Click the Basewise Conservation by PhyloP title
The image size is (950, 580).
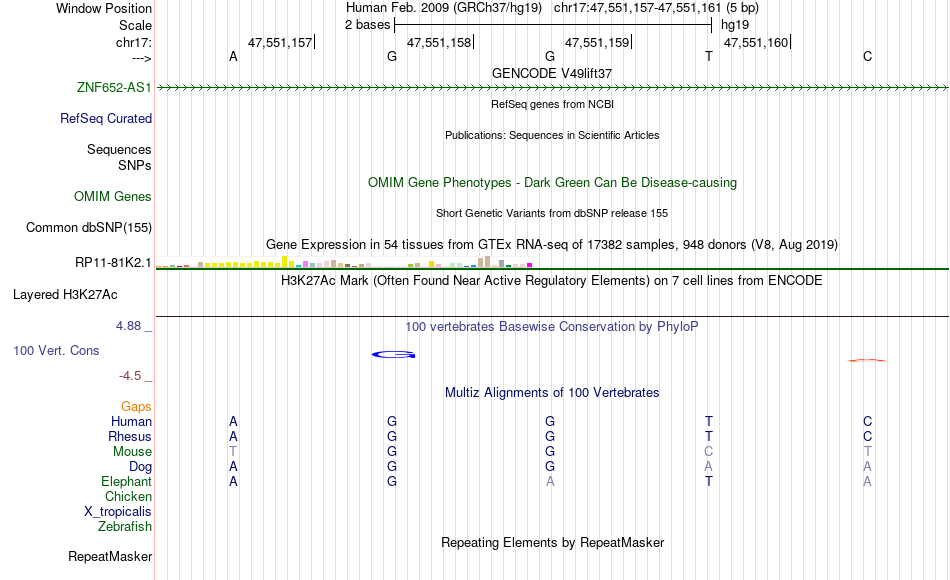click(552, 327)
